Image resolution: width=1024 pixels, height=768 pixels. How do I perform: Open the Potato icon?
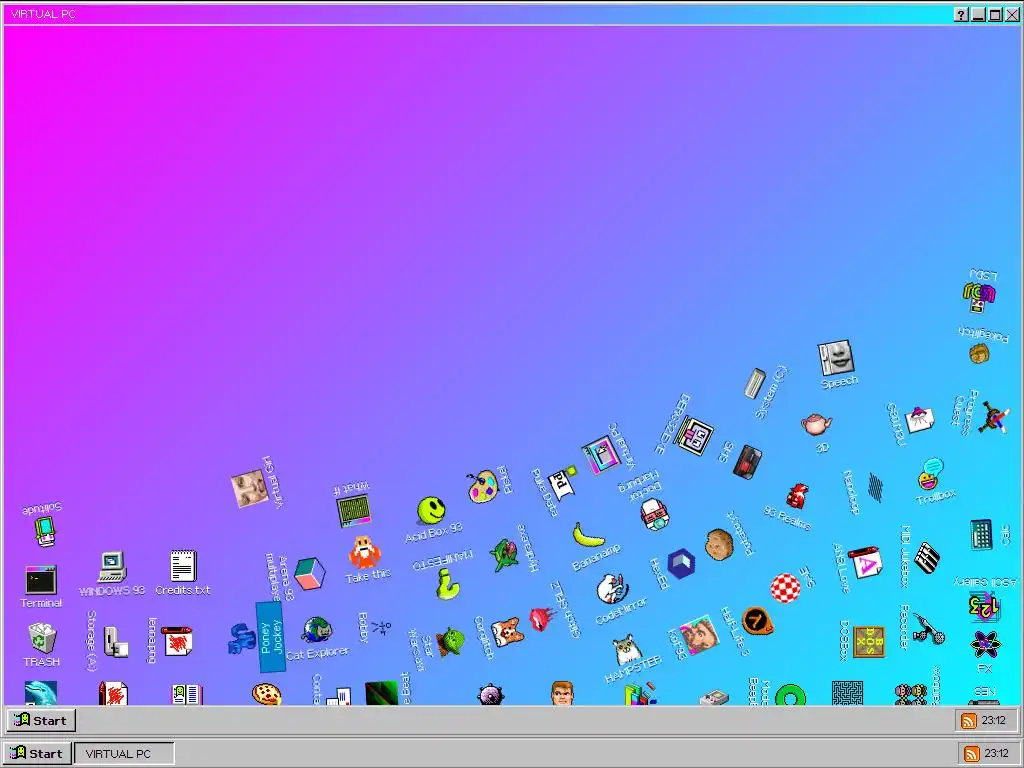719,544
